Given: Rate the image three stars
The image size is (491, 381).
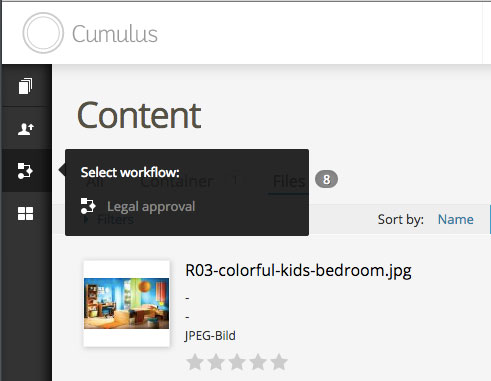Looking at the screenshot, I should click(x=237, y=362).
